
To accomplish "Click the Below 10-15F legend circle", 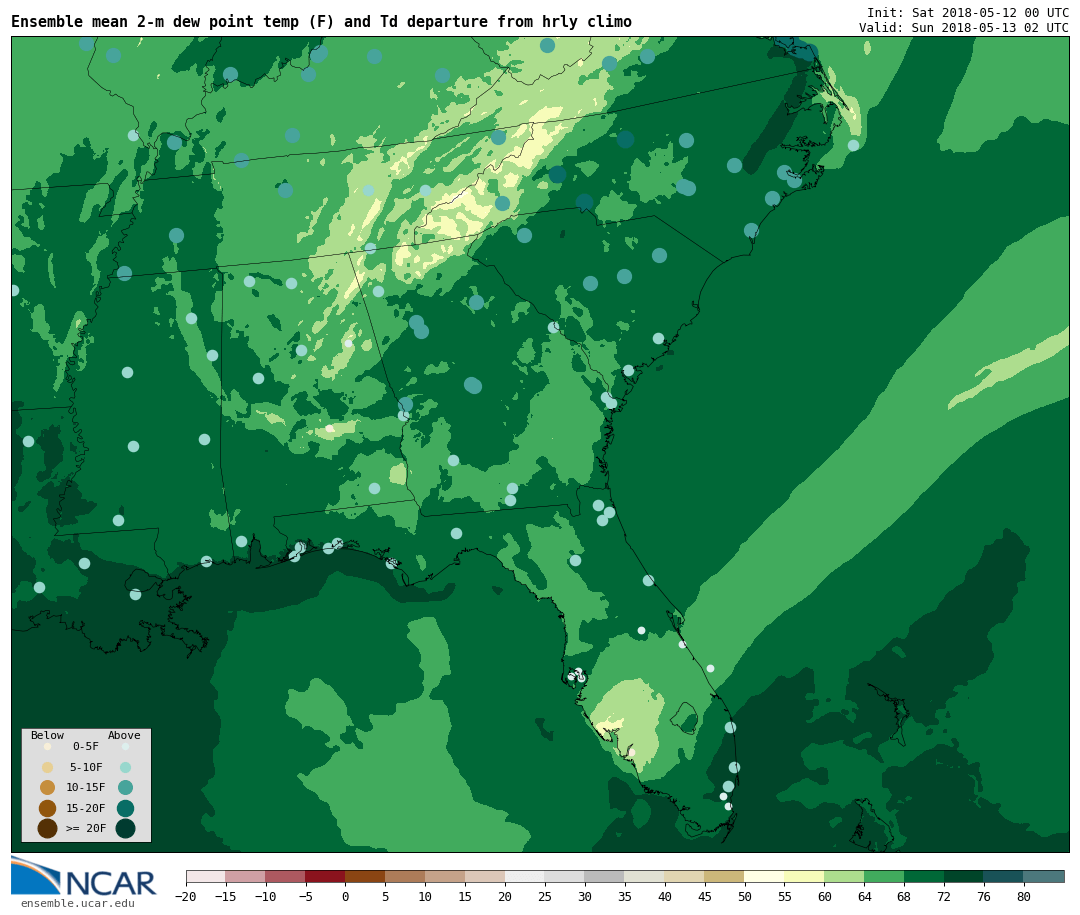I will pos(48,788).
